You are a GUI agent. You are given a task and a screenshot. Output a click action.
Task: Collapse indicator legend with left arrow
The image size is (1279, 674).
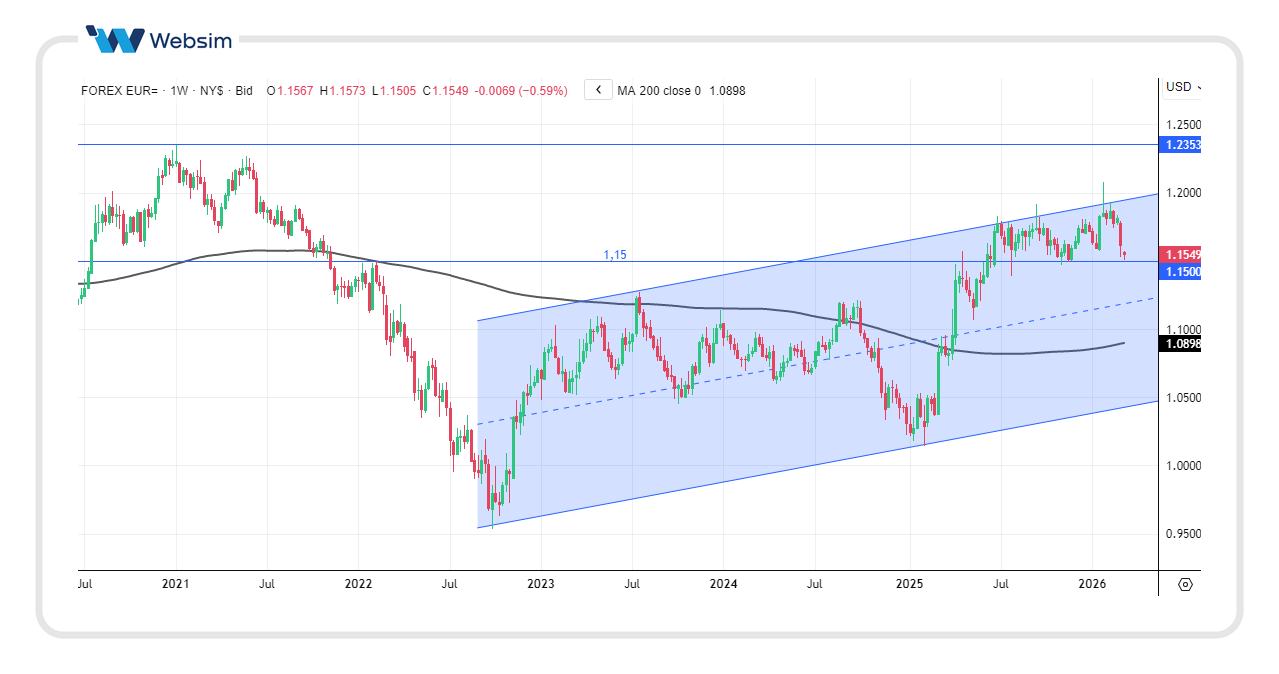[x=598, y=90]
